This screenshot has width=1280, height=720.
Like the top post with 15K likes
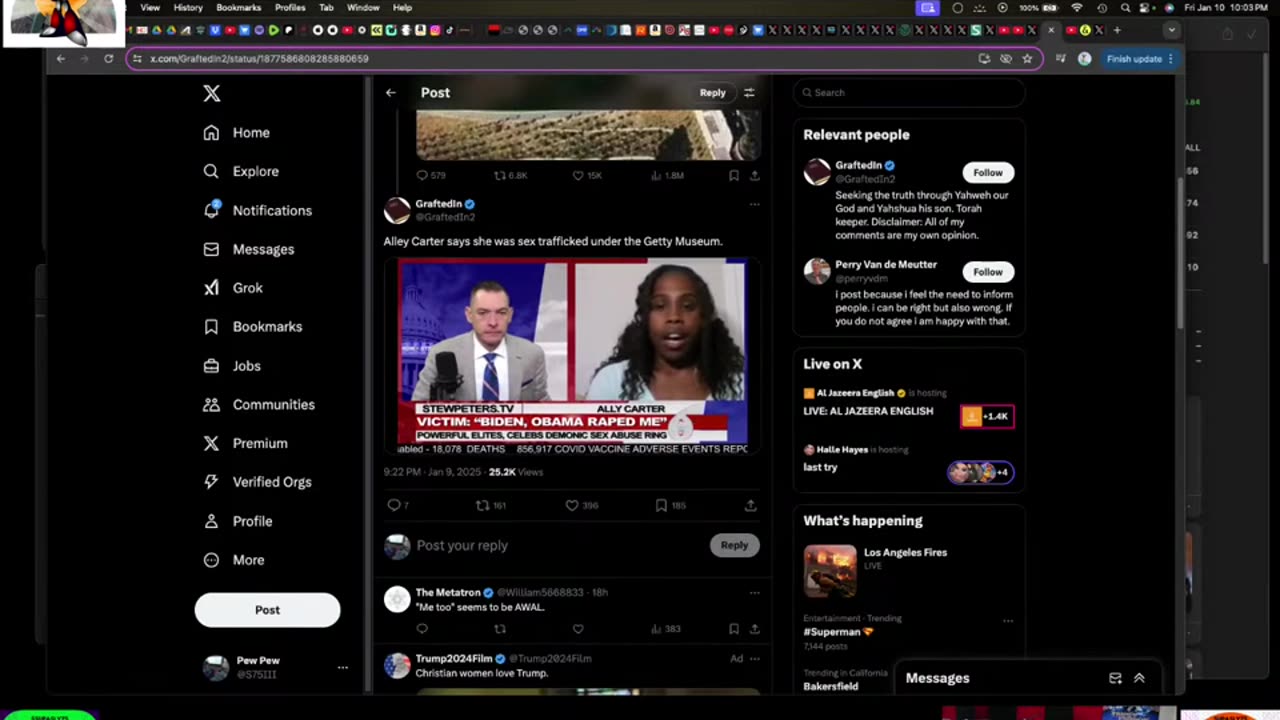[578, 175]
